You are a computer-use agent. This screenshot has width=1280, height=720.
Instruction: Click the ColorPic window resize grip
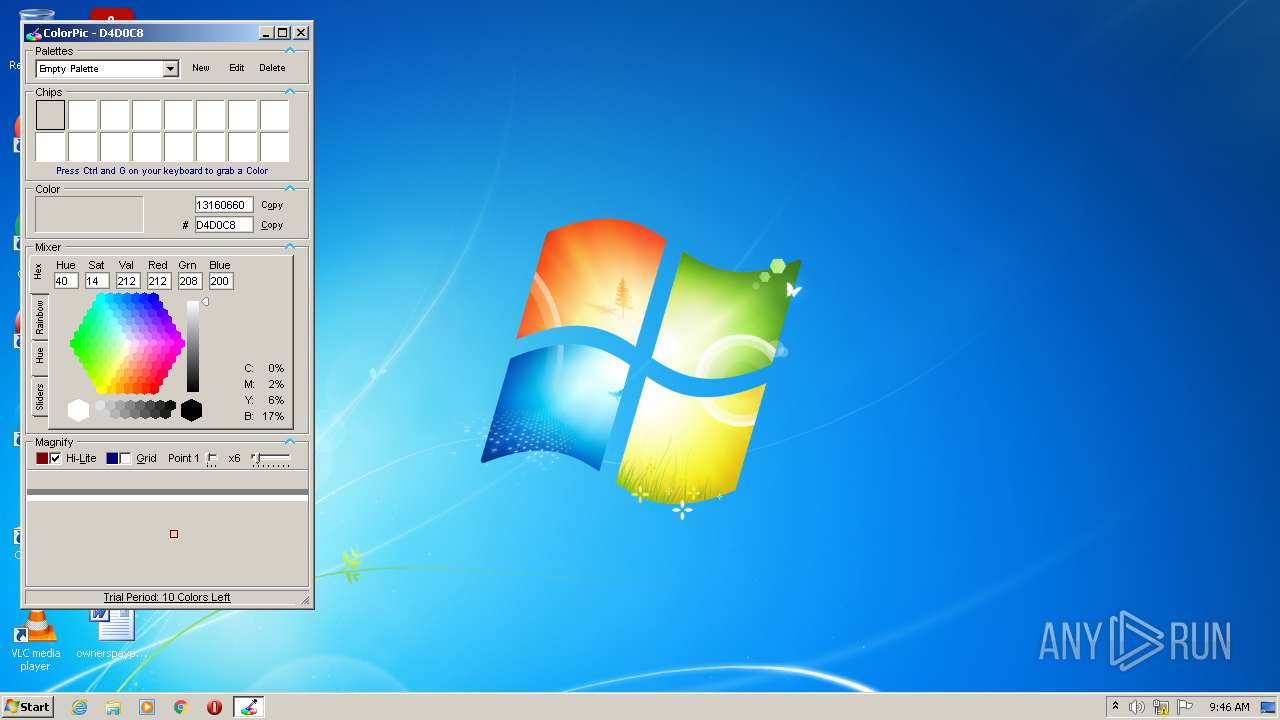306,600
